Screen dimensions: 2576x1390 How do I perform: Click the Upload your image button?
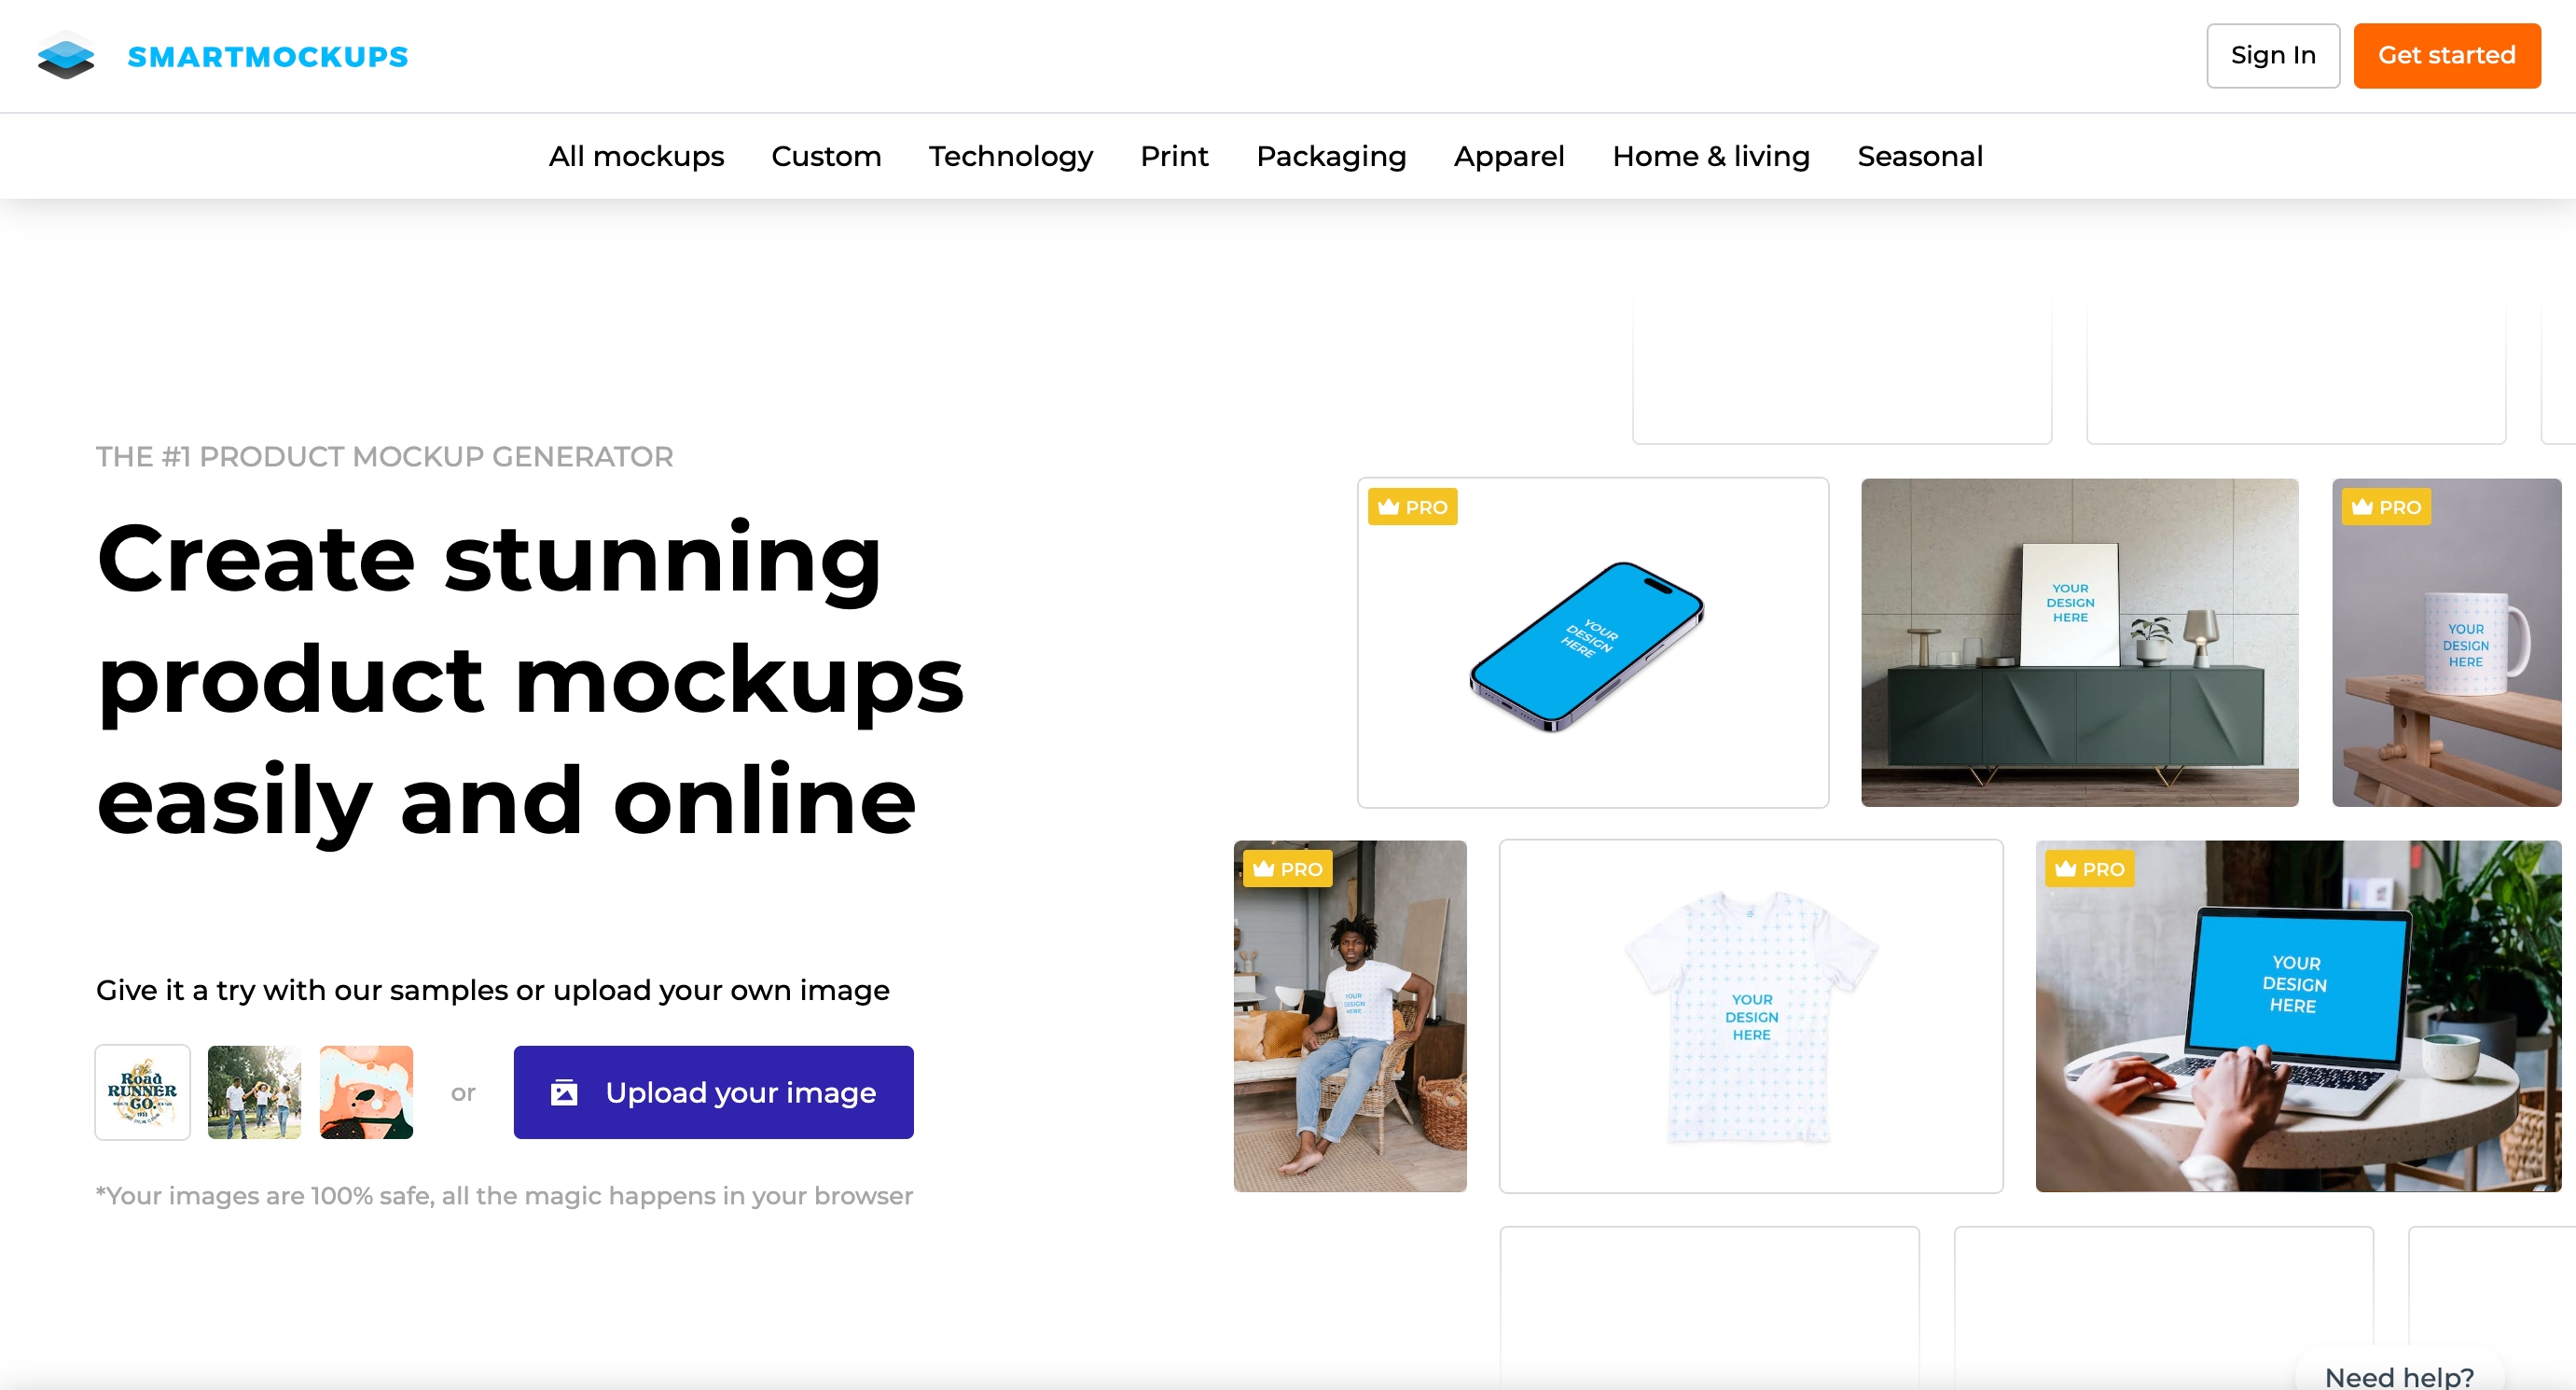point(712,1091)
